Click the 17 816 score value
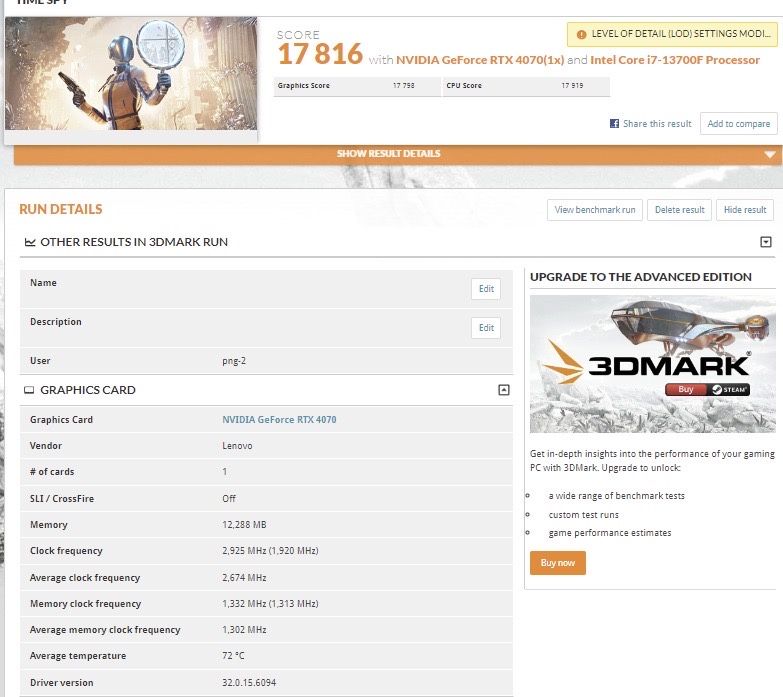The width and height of the screenshot is (783, 697). [x=320, y=54]
